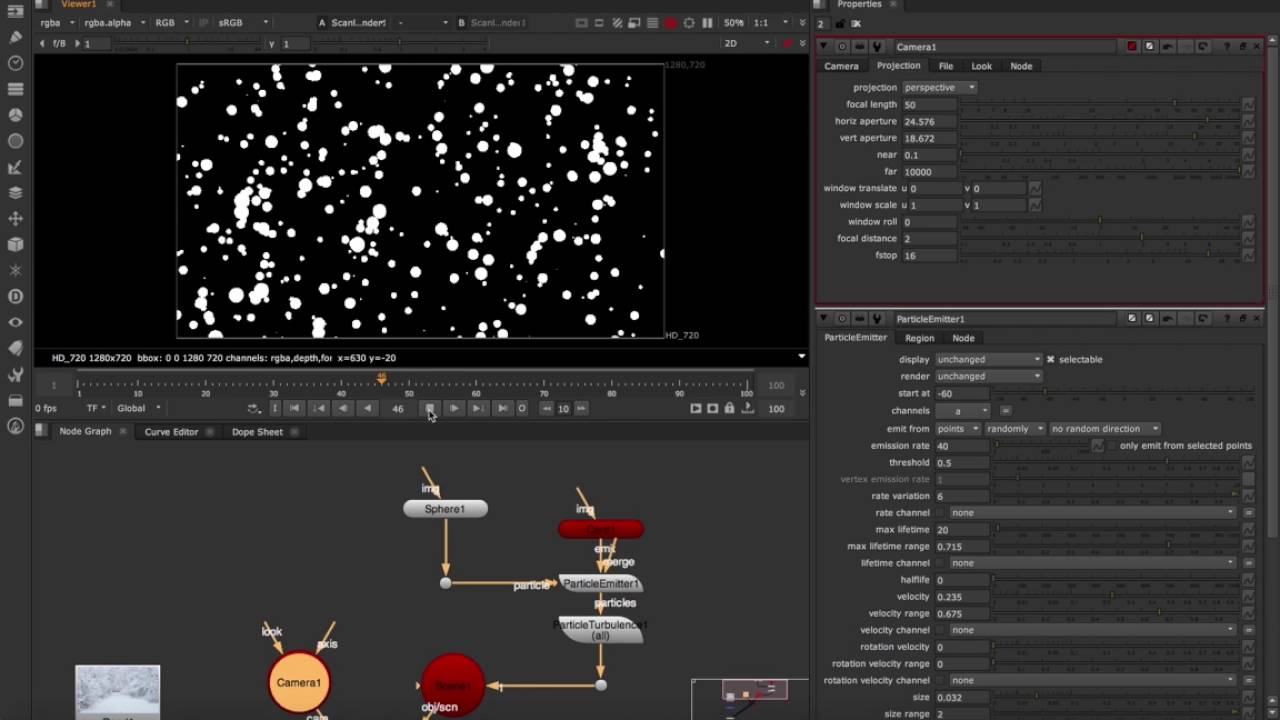
Task: Open the Time nodes clock icon
Action: 15,63
